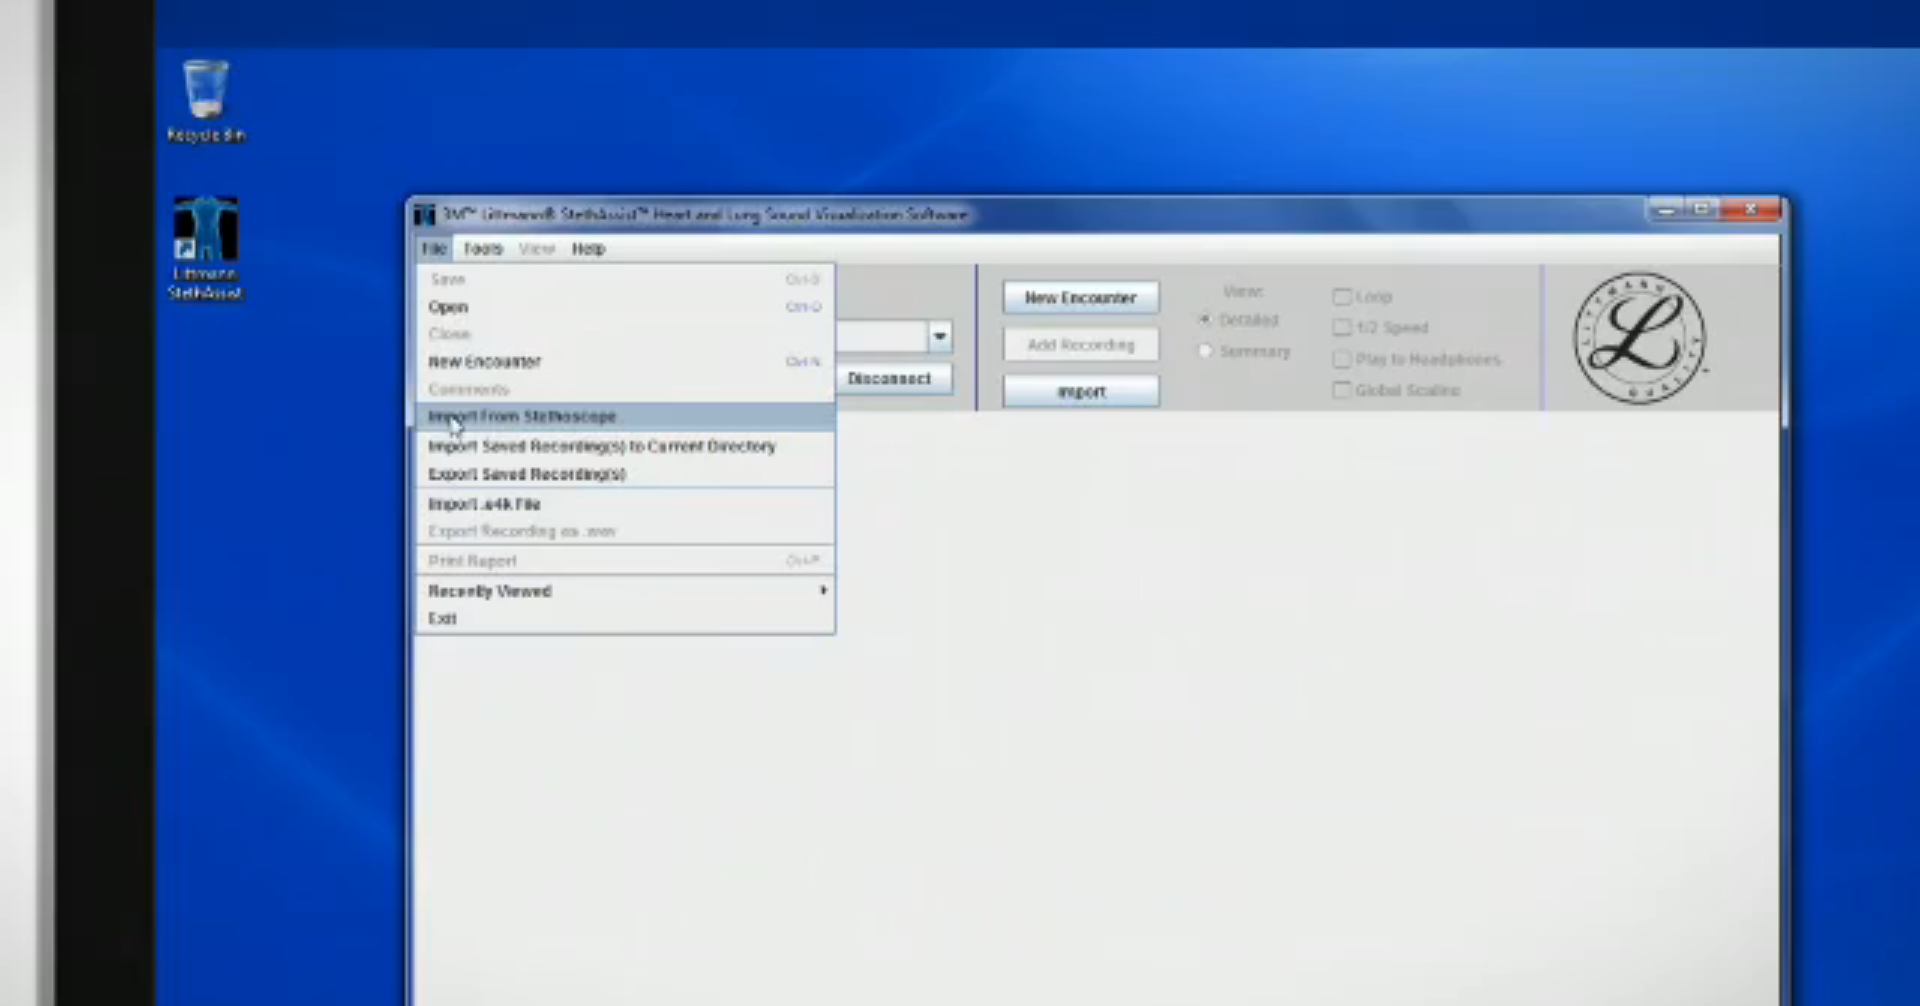The image size is (1920, 1006).
Task: Choose Import From Stethoscope
Action: [626, 417]
